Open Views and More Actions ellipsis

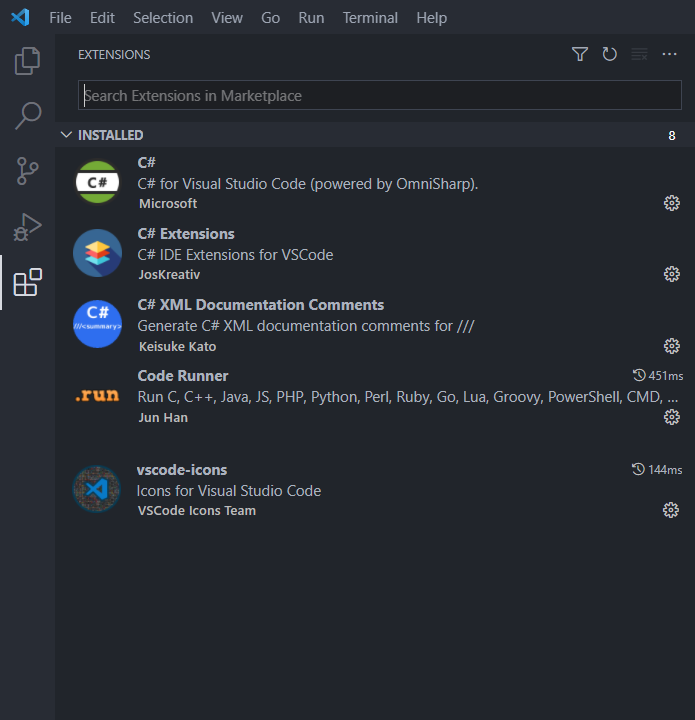tap(669, 54)
